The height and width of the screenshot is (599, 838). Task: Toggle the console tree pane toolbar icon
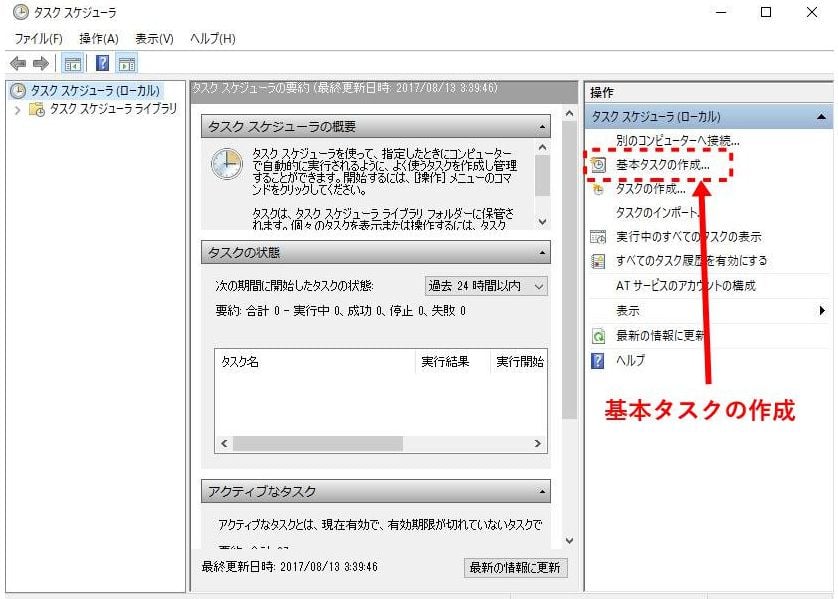(x=73, y=63)
